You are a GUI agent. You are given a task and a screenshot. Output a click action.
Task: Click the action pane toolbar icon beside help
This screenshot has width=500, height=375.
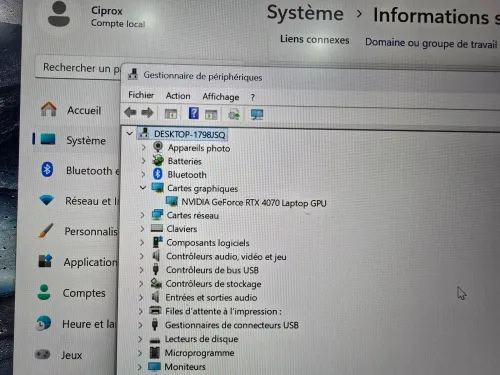point(211,114)
